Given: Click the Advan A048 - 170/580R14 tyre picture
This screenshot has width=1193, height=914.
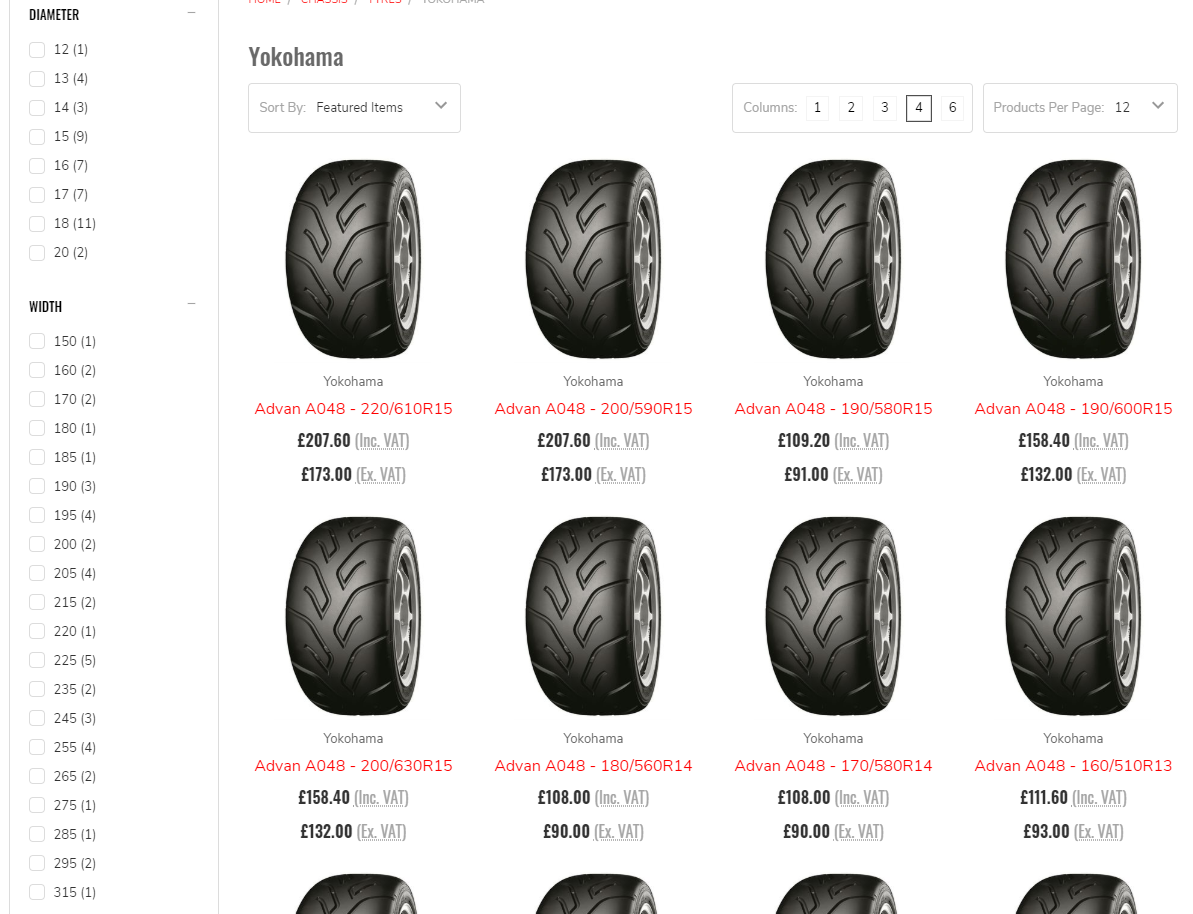Looking at the screenshot, I should coord(833,617).
